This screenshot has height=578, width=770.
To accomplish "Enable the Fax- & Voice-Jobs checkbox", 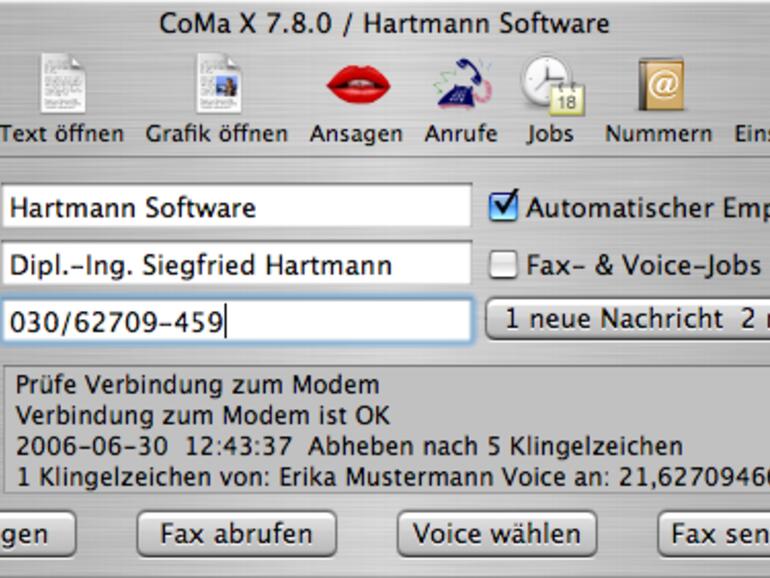I will pos(502,265).
